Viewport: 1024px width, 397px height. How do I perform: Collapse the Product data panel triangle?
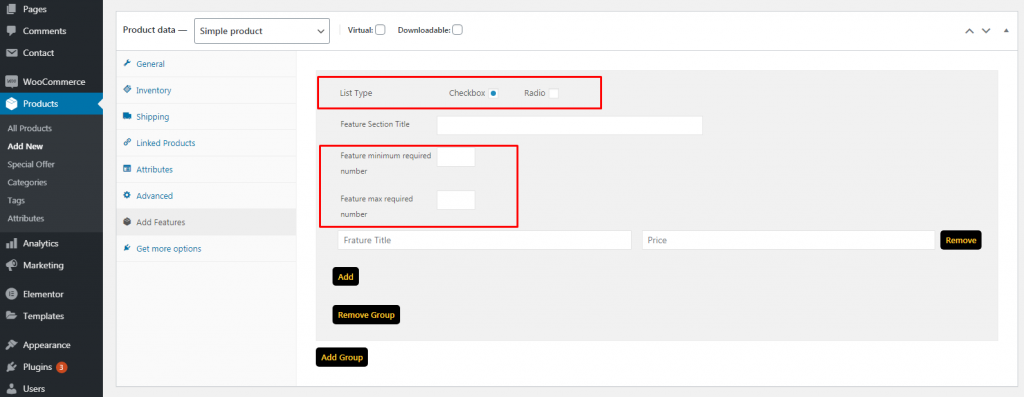(1006, 30)
